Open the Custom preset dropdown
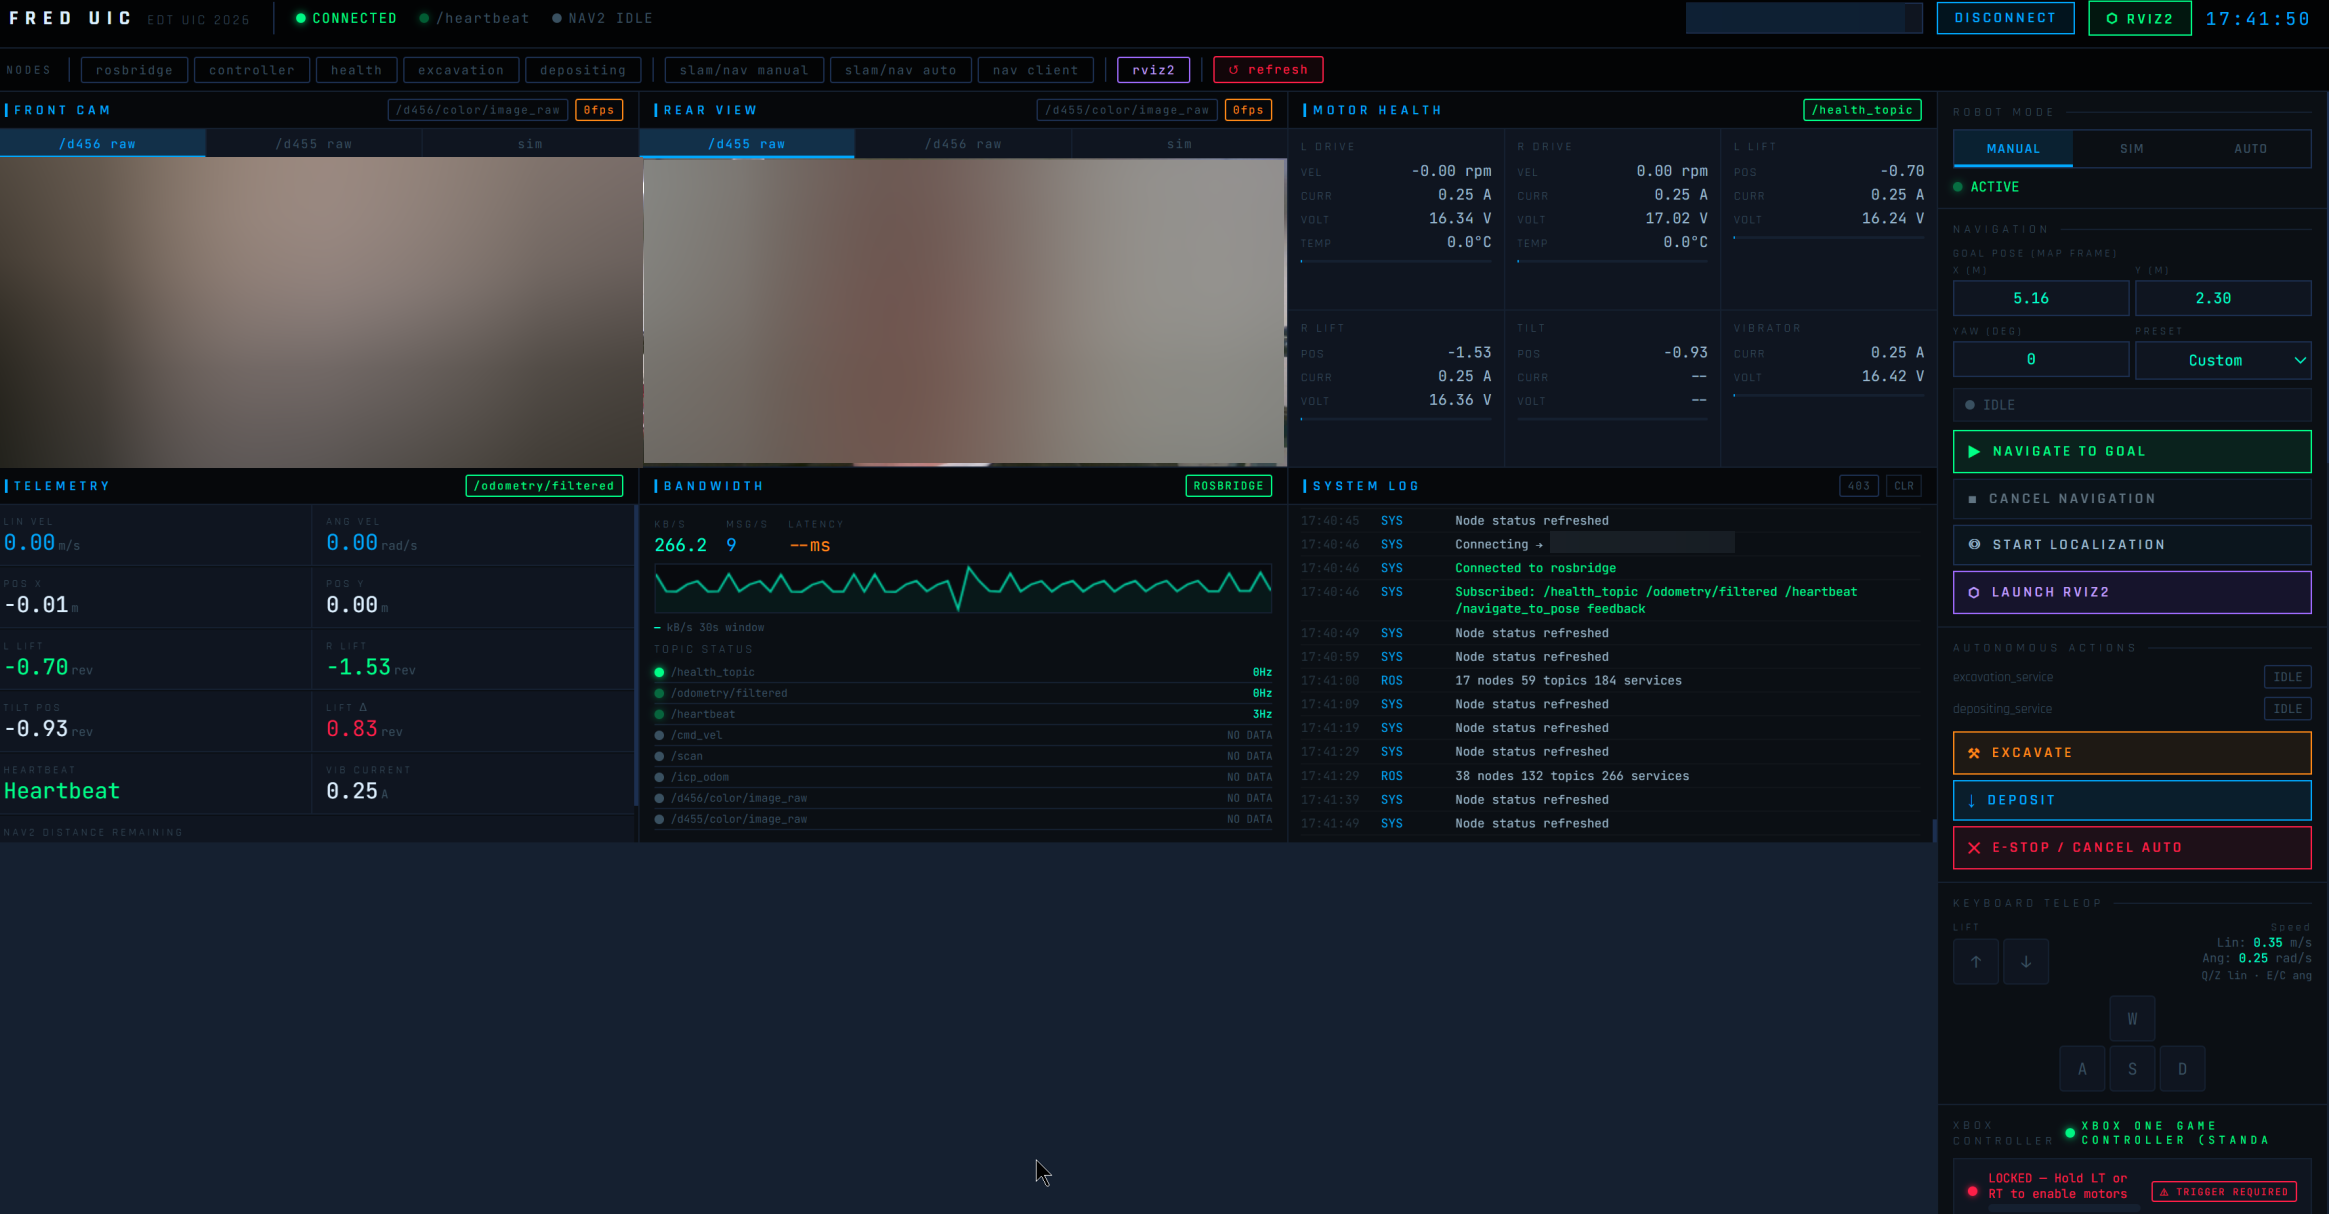This screenshot has width=2329, height=1214. [x=2222, y=360]
